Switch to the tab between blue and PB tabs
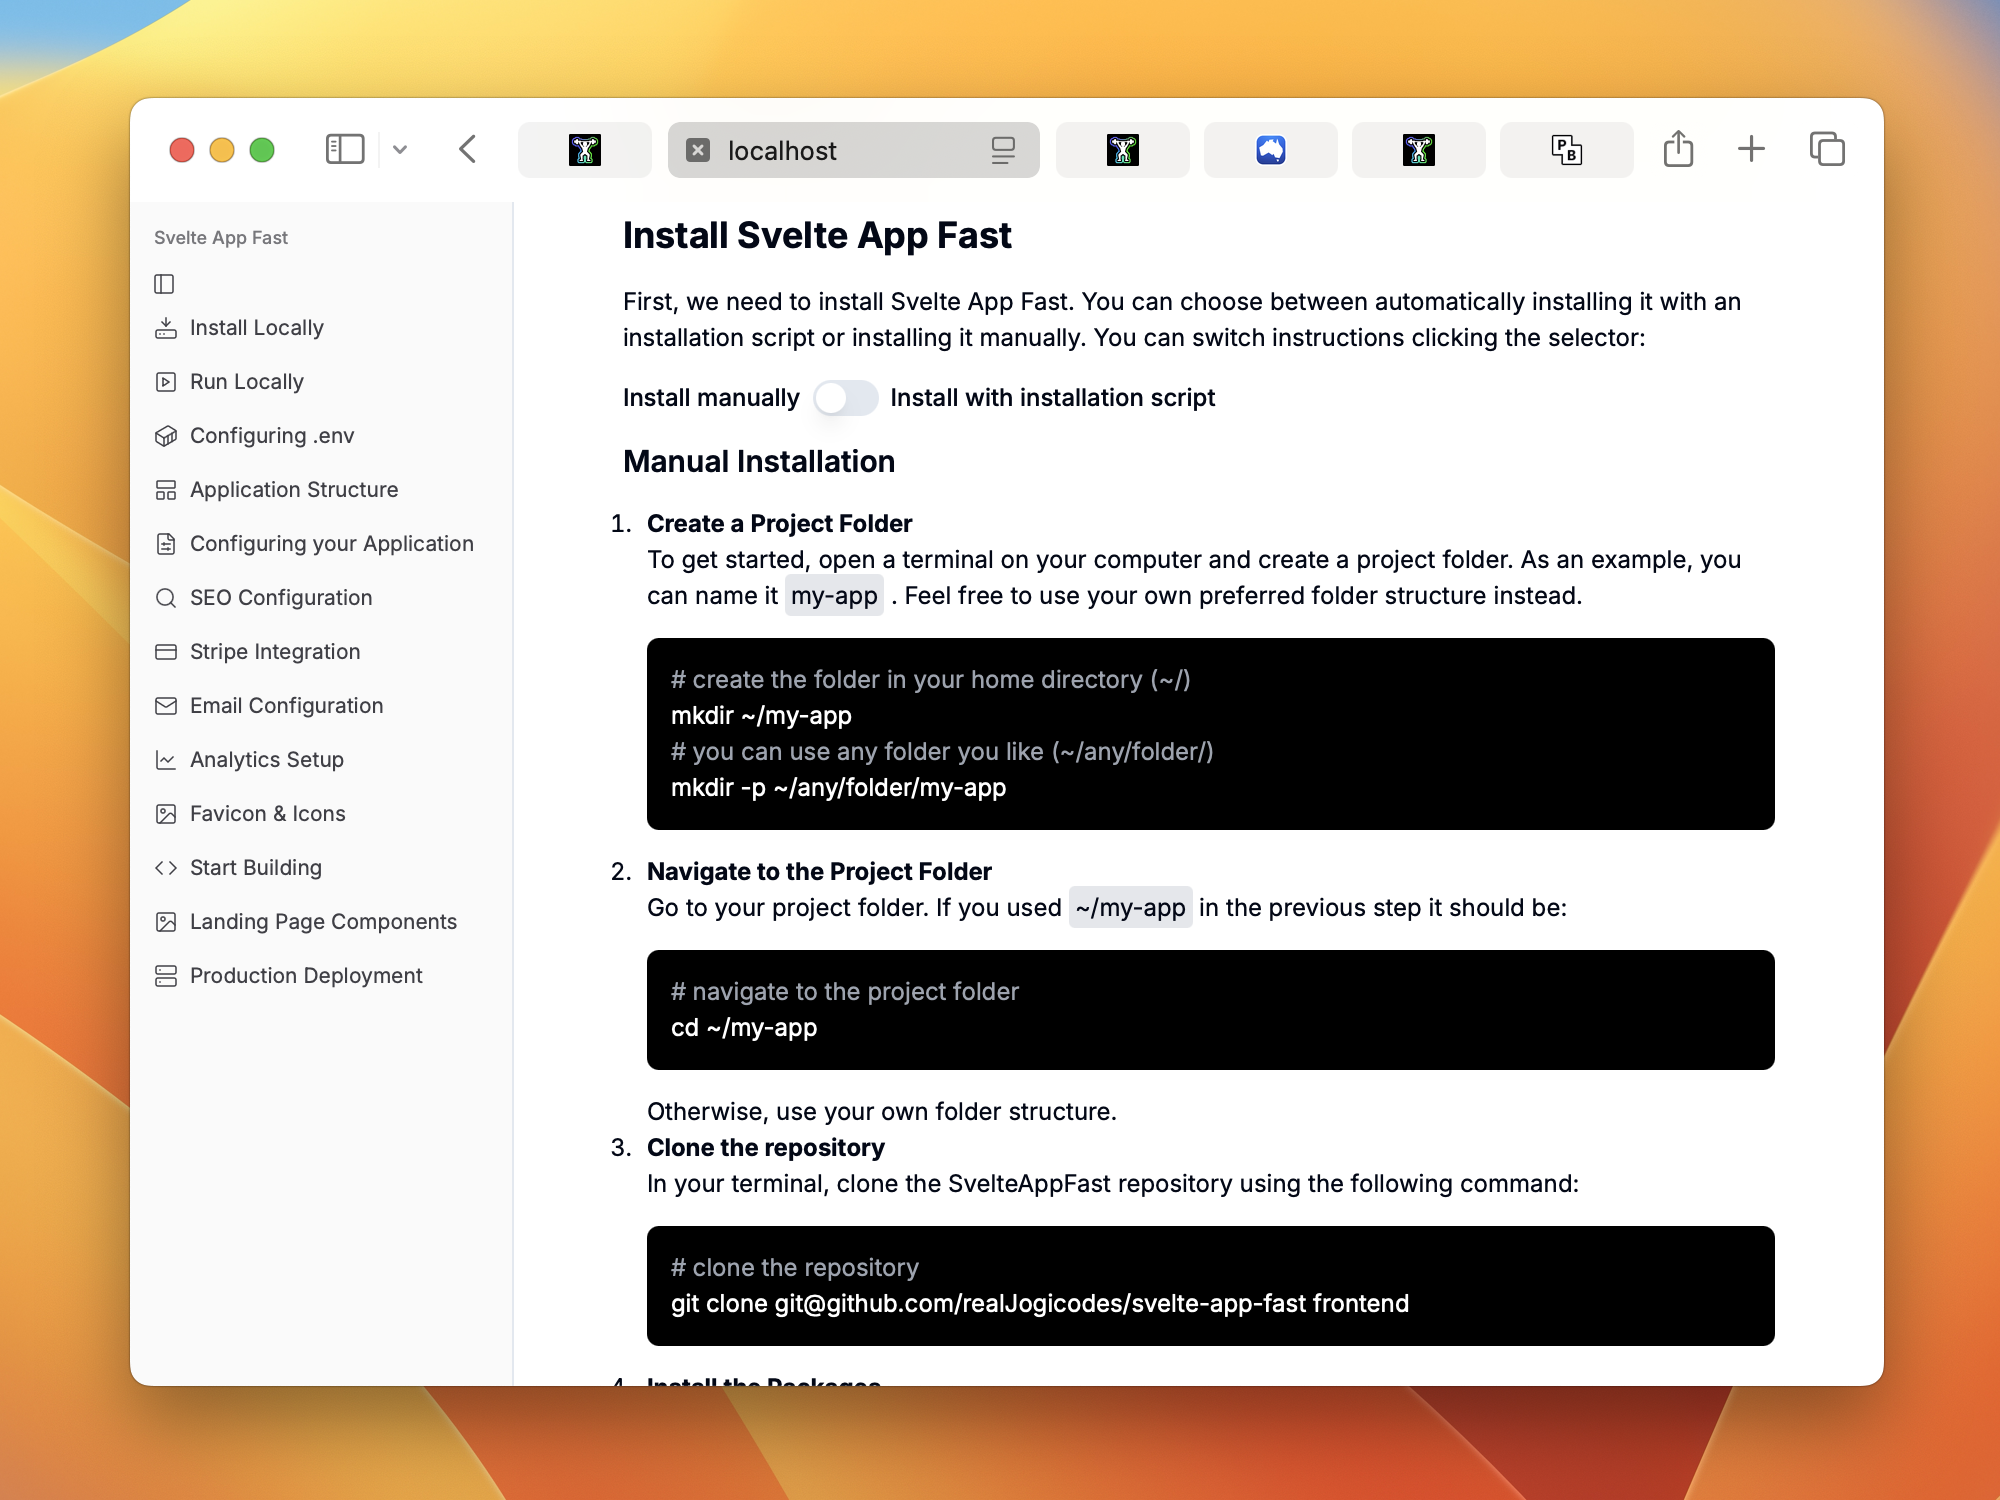 [x=1418, y=150]
